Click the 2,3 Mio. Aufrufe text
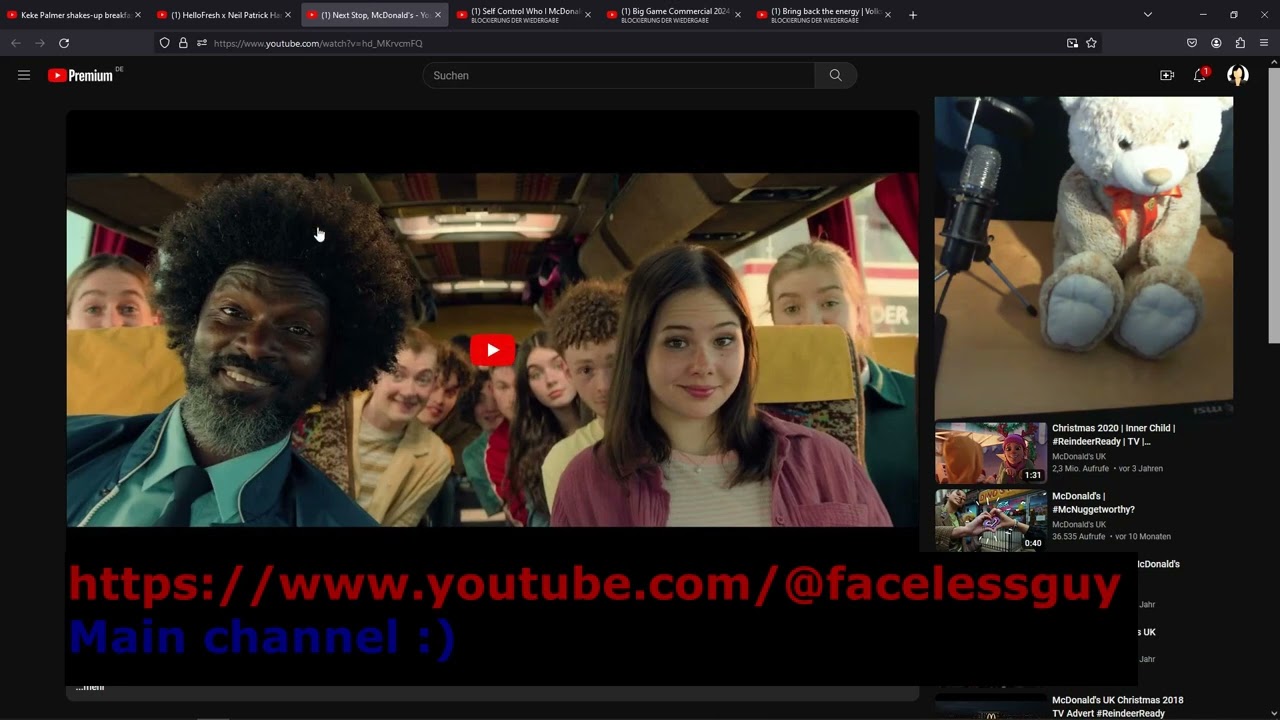The image size is (1280, 720). (1080, 468)
